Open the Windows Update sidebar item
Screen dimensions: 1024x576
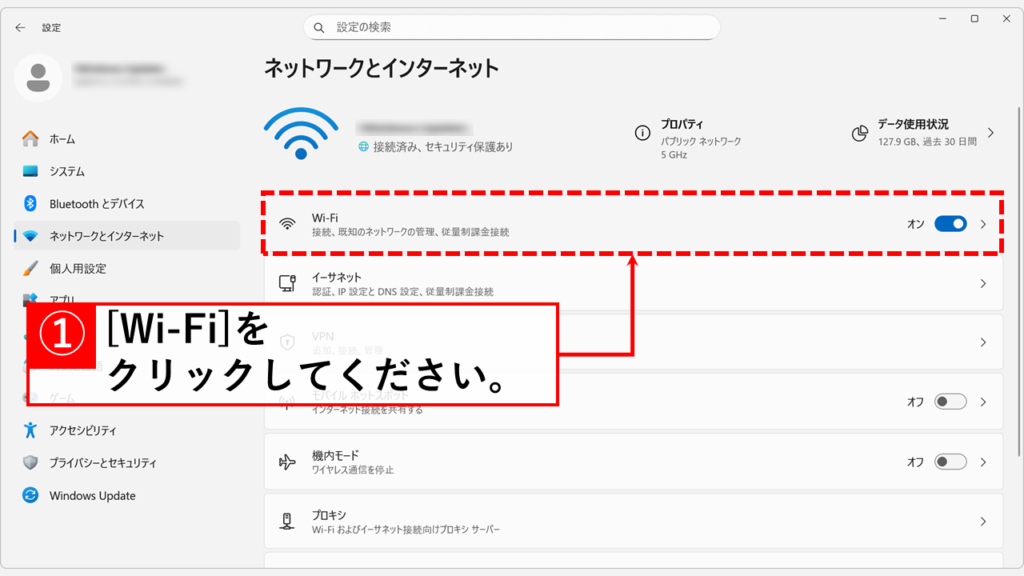pos(92,496)
